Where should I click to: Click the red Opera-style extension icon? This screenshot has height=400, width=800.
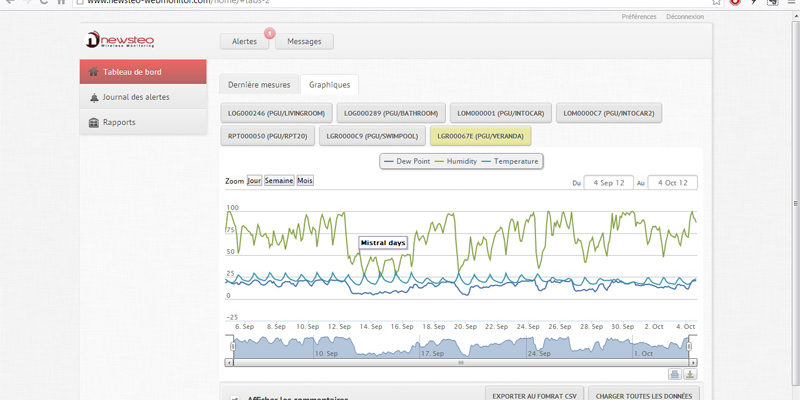pyautogui.click(x=735, y=2)
